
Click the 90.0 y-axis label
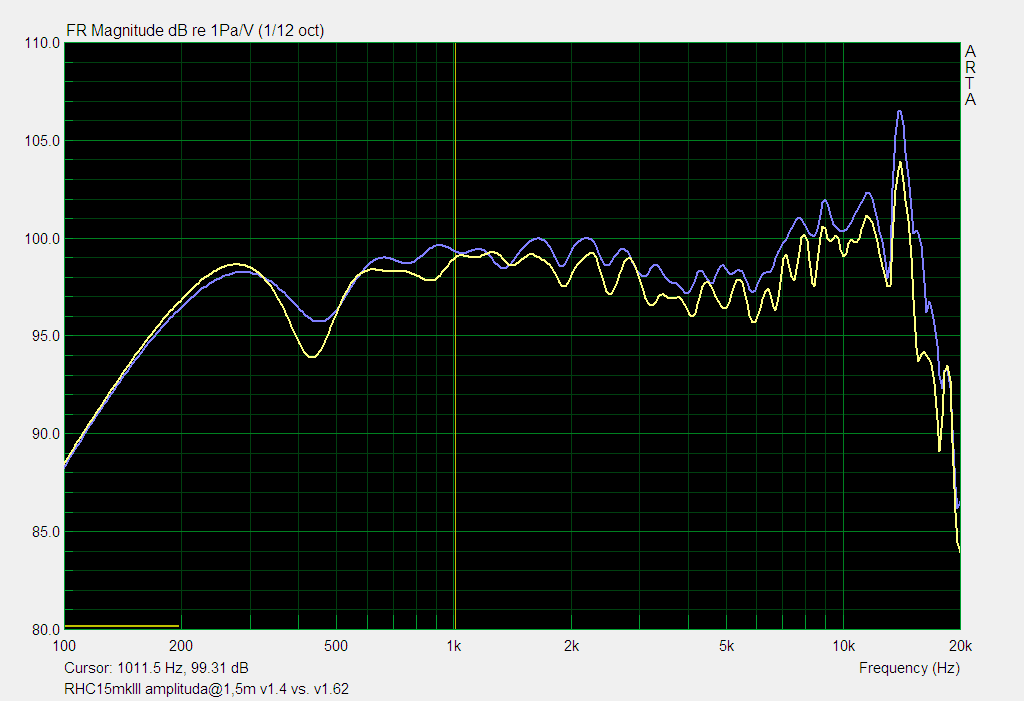45,434
